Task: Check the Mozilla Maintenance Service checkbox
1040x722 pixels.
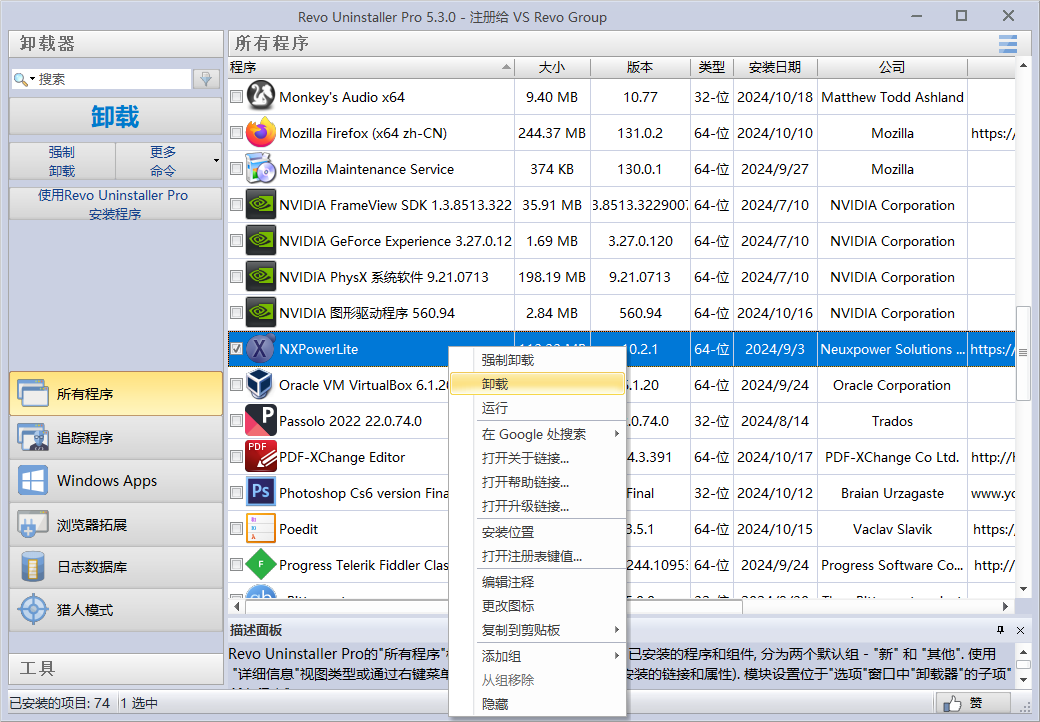Action: pyautogui.click(x=236, y=168)
